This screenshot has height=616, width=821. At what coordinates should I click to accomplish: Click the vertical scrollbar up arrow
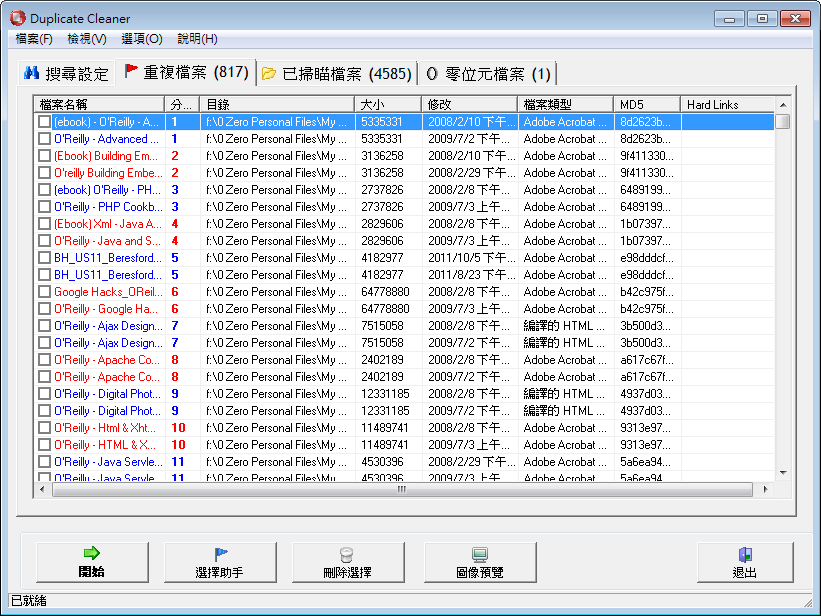[x=783, y=105]
